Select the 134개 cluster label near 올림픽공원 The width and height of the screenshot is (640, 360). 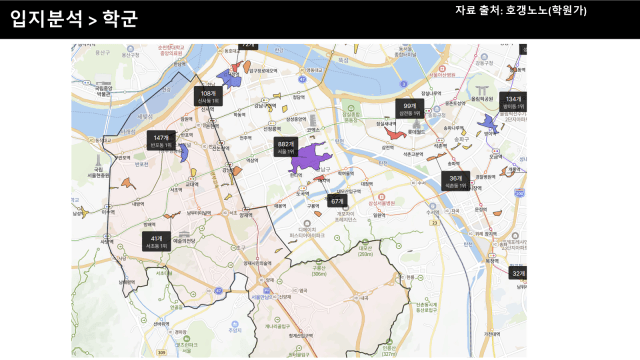513,102
